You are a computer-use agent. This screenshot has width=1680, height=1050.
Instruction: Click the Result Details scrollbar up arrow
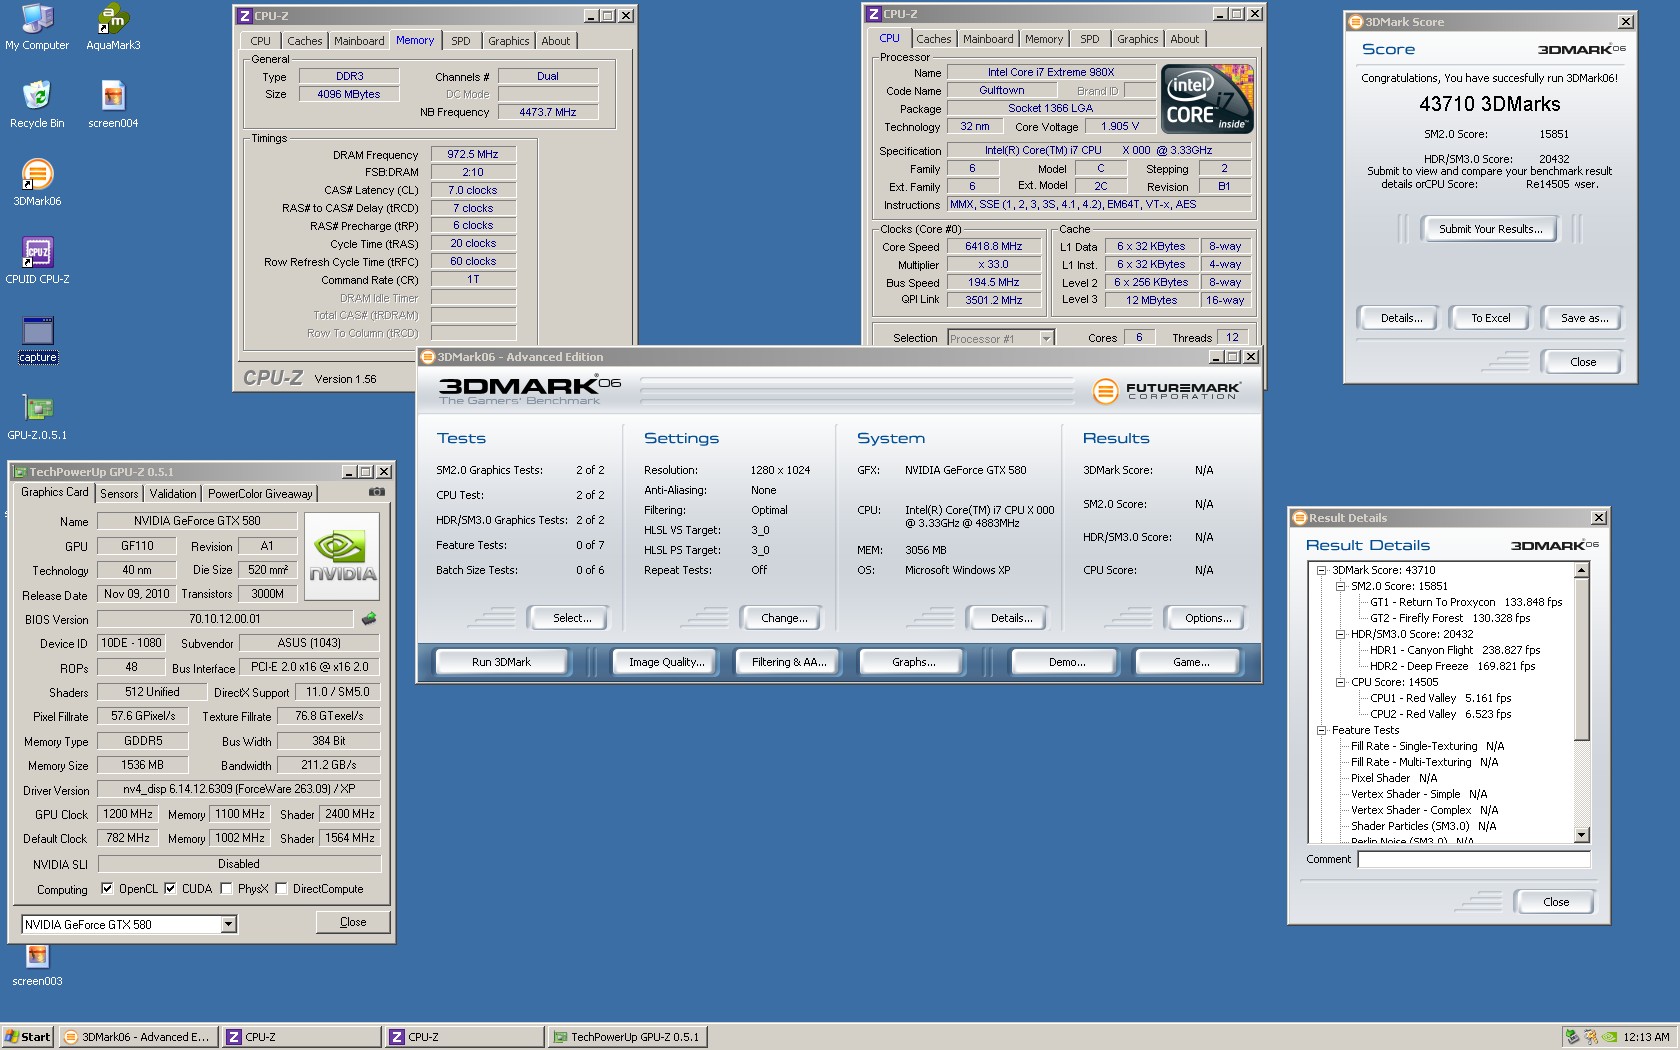point(1582,570)
